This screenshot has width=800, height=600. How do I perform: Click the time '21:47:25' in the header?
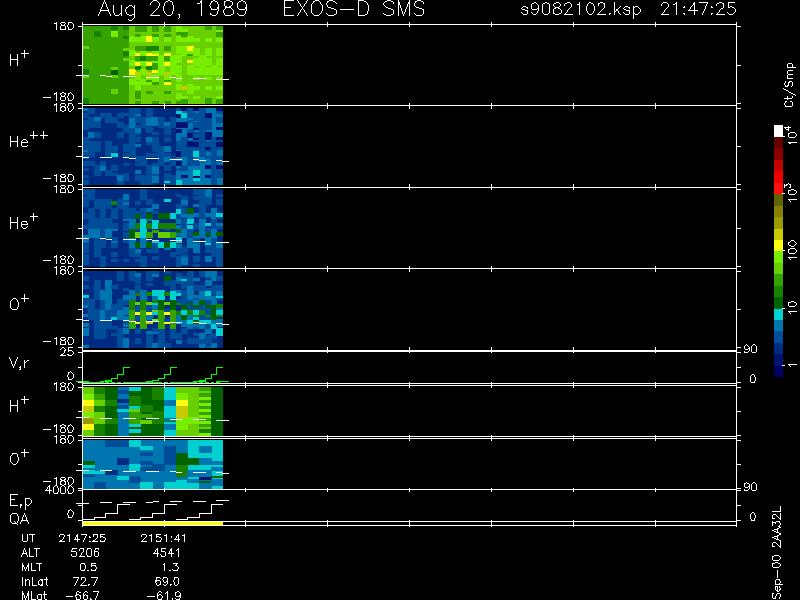click(x=698, y=9)
